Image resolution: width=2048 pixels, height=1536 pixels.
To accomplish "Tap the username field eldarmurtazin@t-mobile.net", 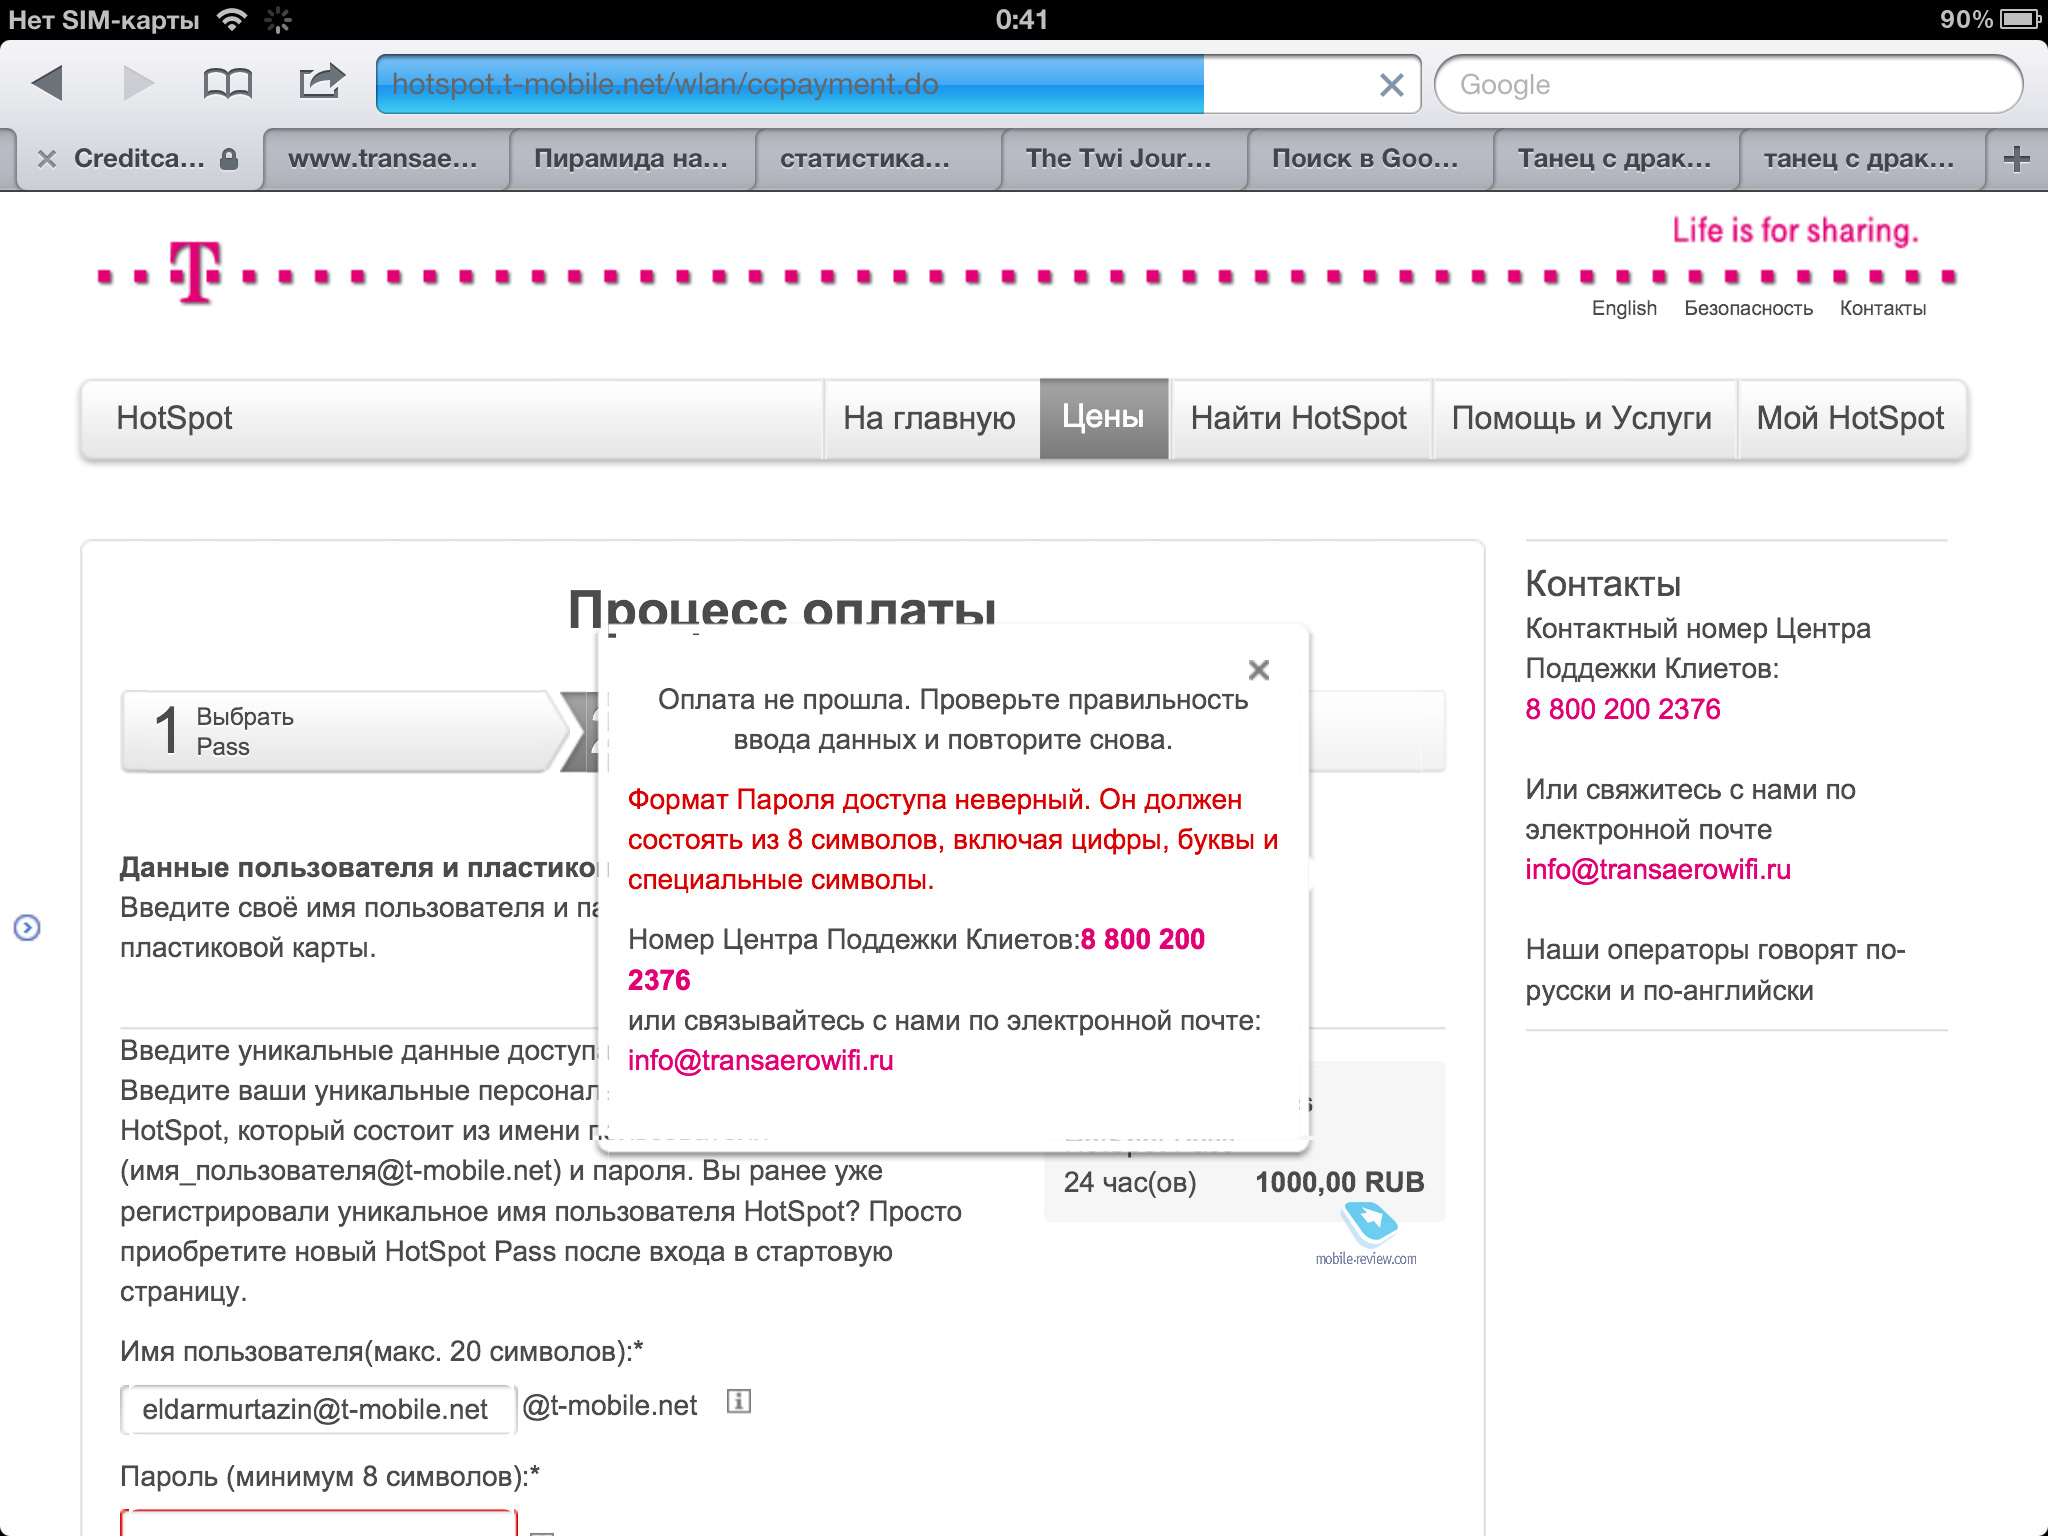I will coord(318,1409).
